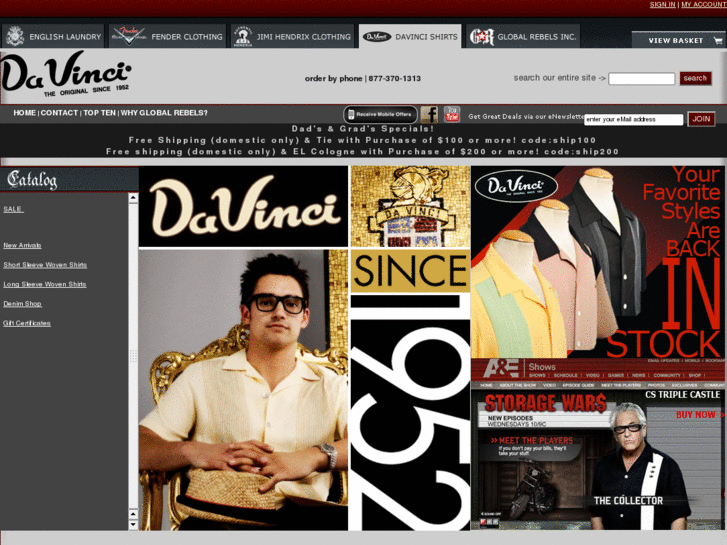Click the Back In Stock shirts banner
This screenshot has height=545, width=727.
(x=598, y=262)
